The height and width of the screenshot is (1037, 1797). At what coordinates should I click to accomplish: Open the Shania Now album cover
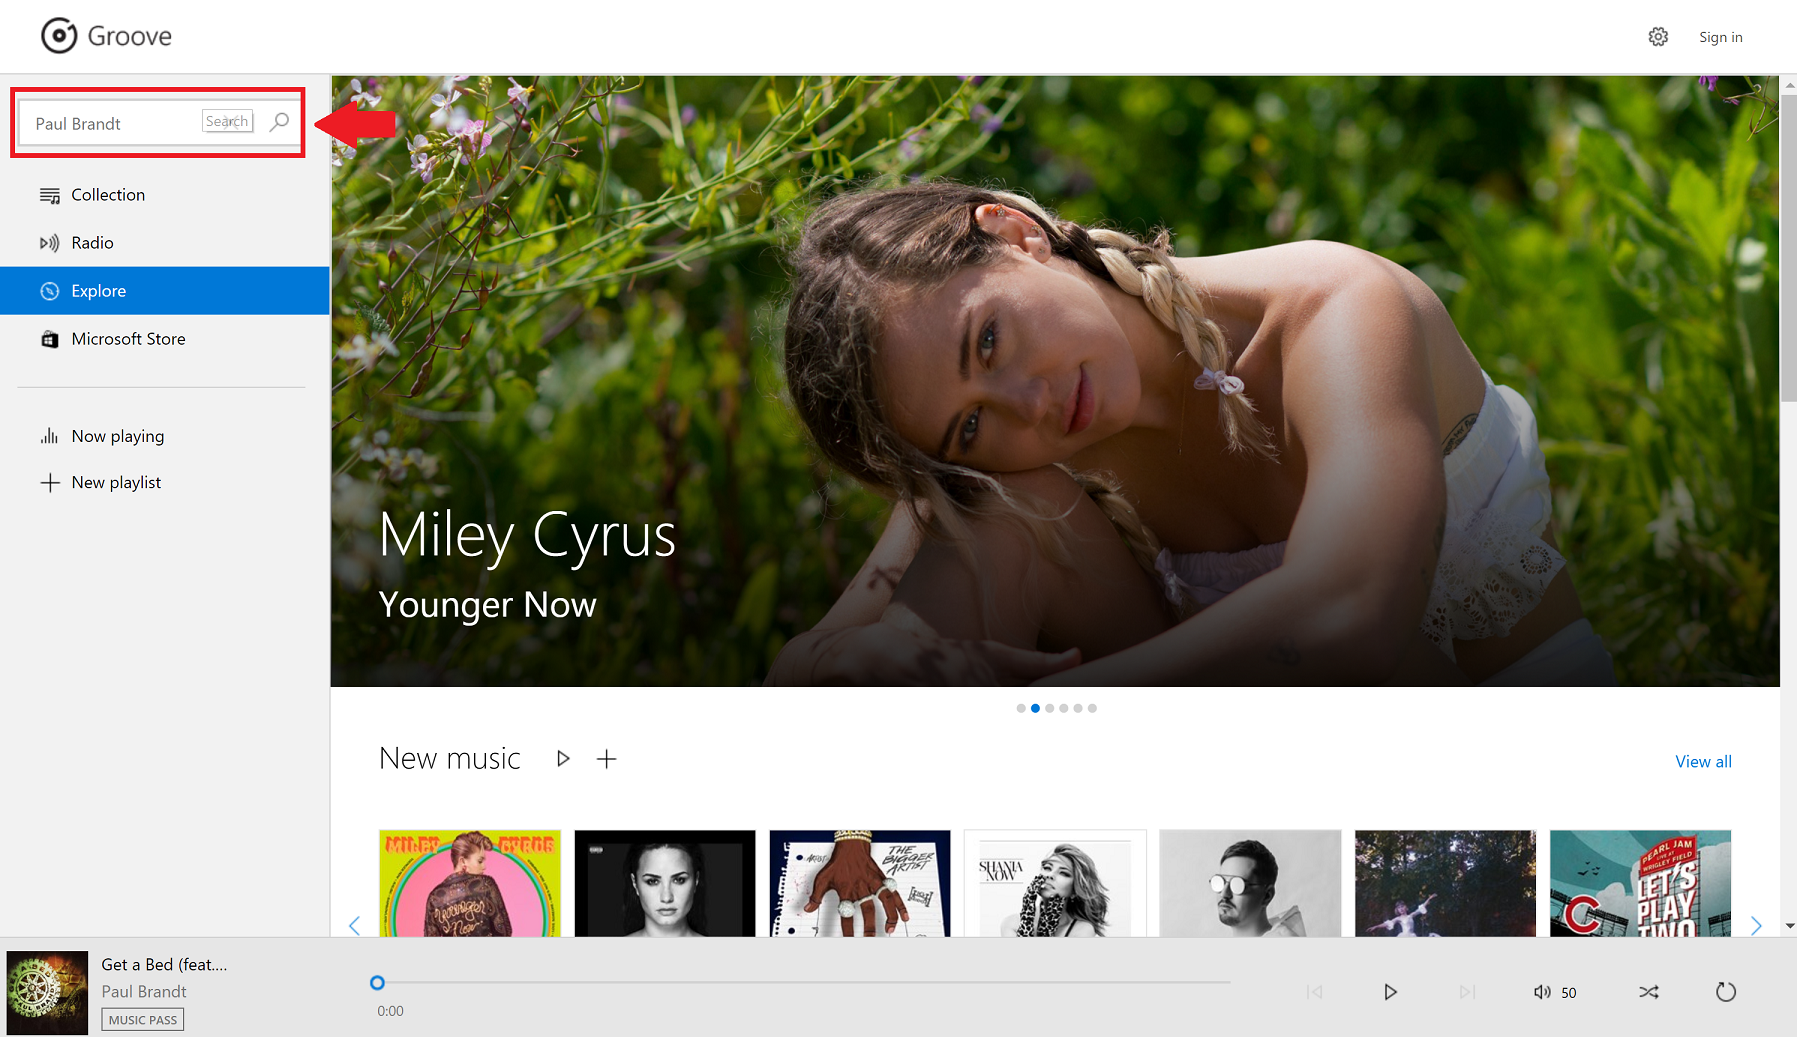click(x=1055, y=883)
